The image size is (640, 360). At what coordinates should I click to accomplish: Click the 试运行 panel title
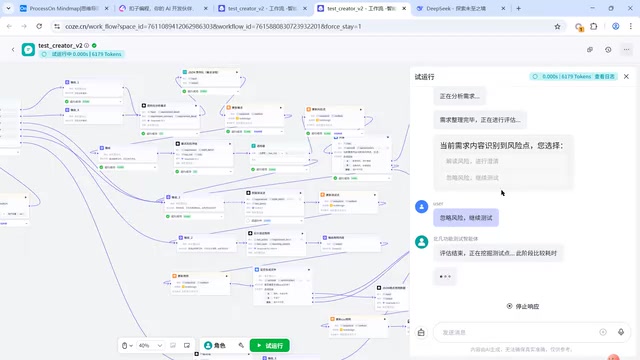click(424, 77)
